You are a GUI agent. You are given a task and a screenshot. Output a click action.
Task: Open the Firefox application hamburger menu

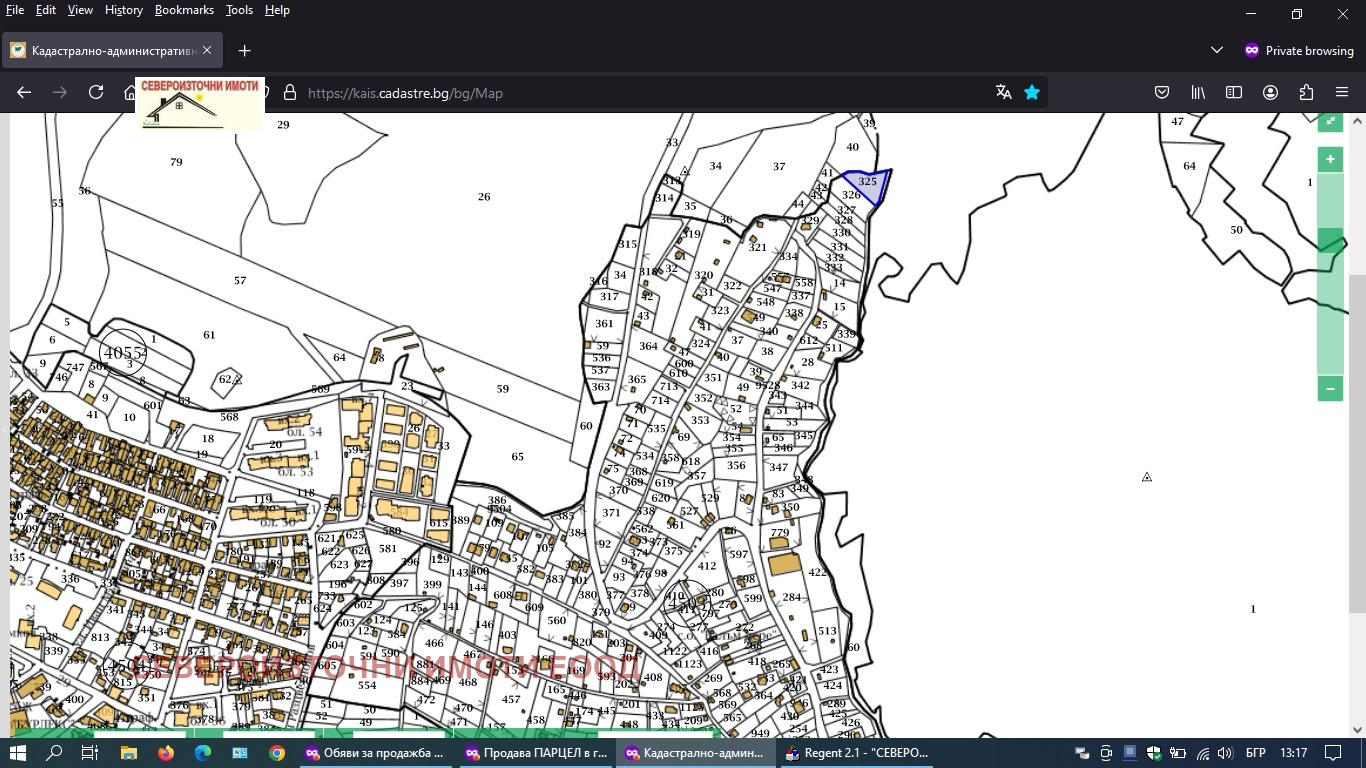(x=1342, y=92)
